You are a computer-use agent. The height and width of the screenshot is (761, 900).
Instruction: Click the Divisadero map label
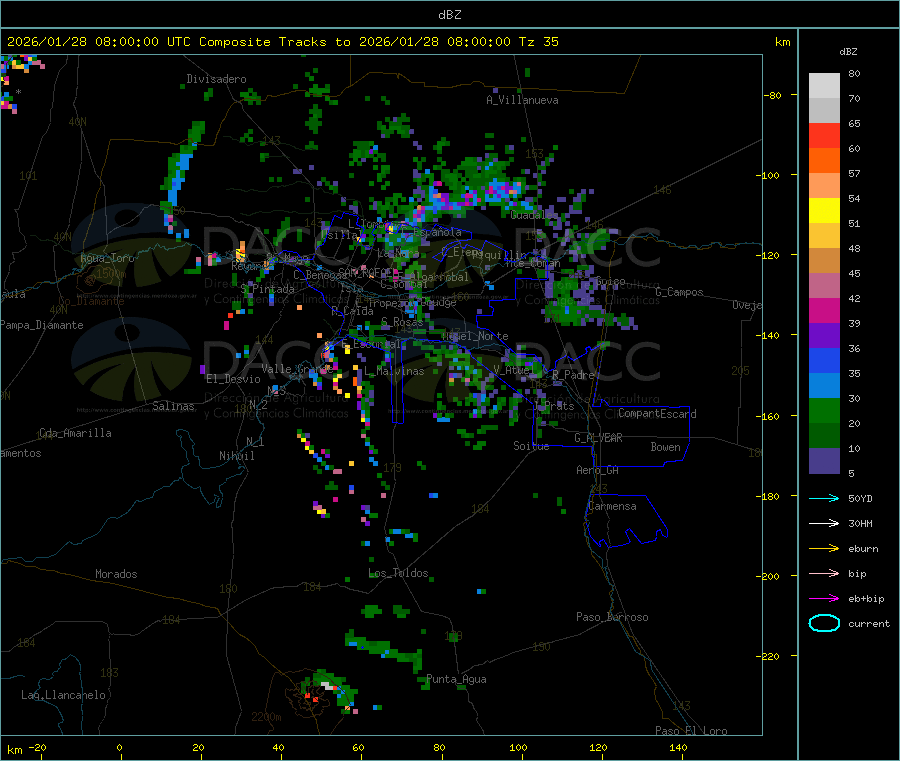pos(216,79)
